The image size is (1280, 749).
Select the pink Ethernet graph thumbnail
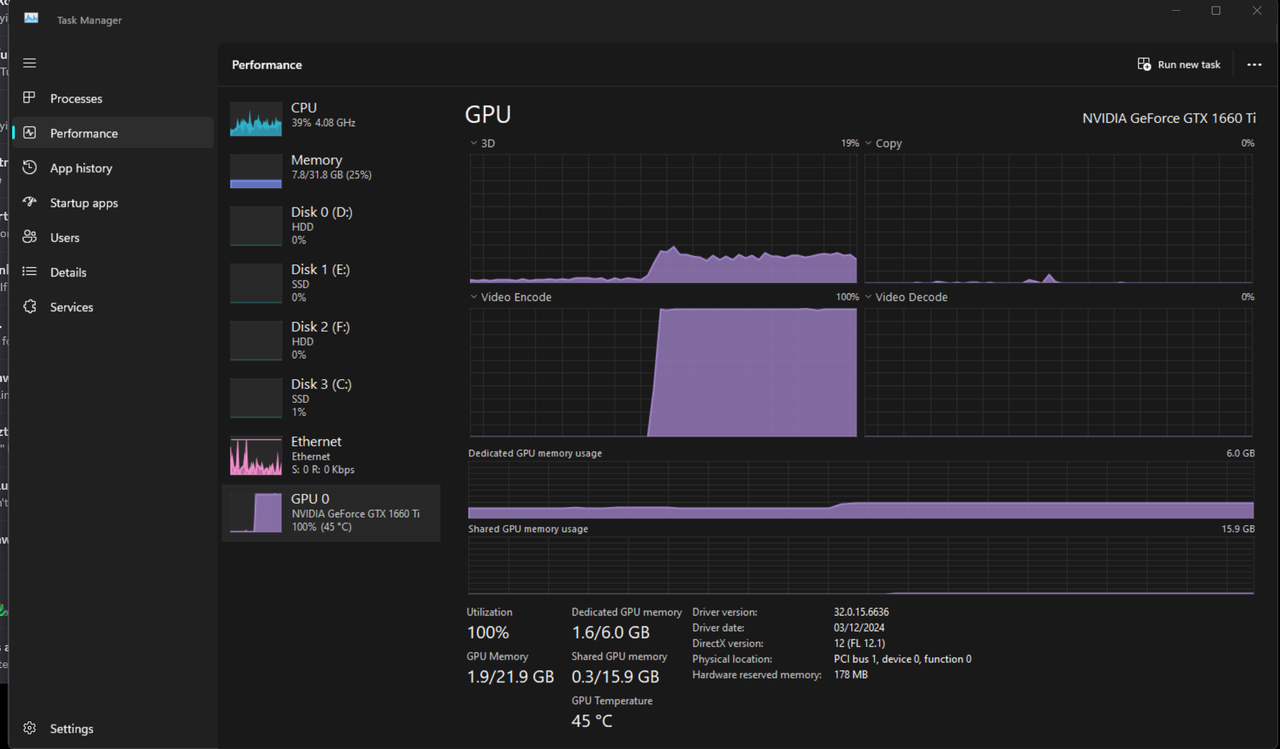point(256,456)
